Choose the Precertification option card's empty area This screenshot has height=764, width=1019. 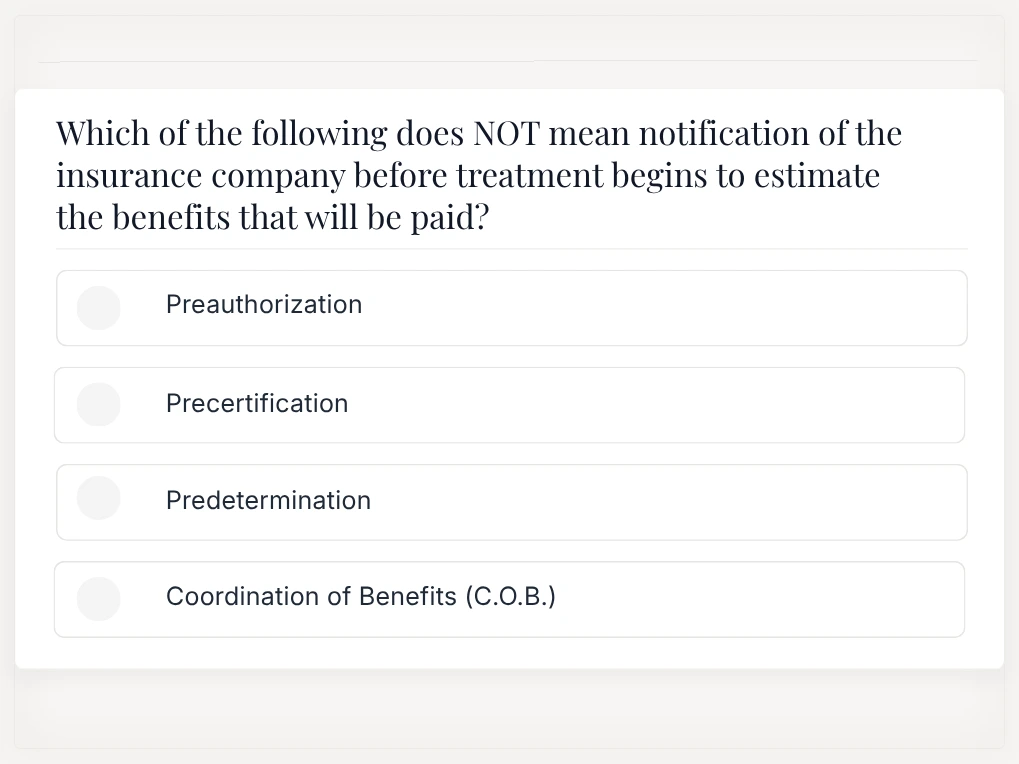pyautogui.click(x=656, y=405)
